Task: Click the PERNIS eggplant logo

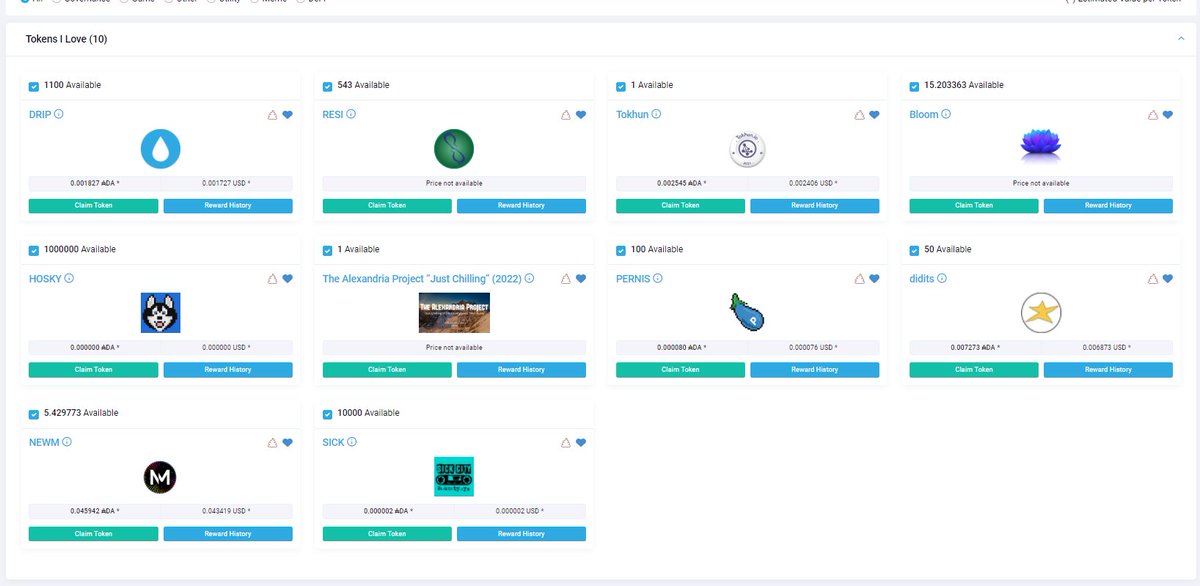Action: point(748,313)
